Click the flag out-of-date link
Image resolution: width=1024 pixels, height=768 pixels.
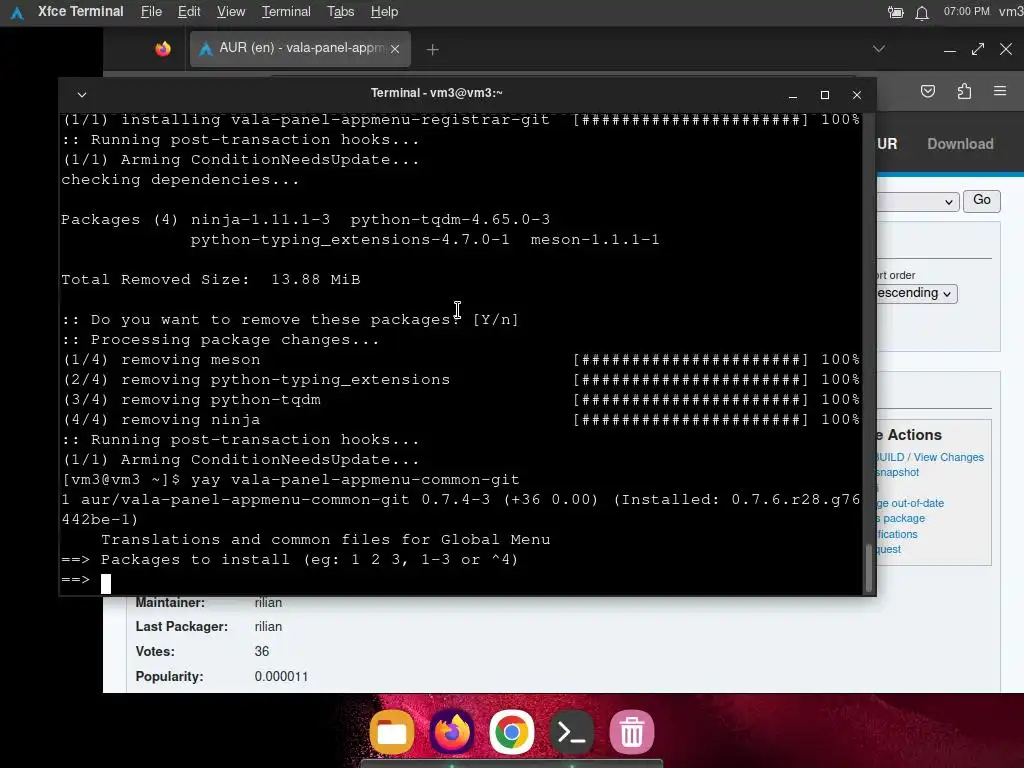click(910, 503)
